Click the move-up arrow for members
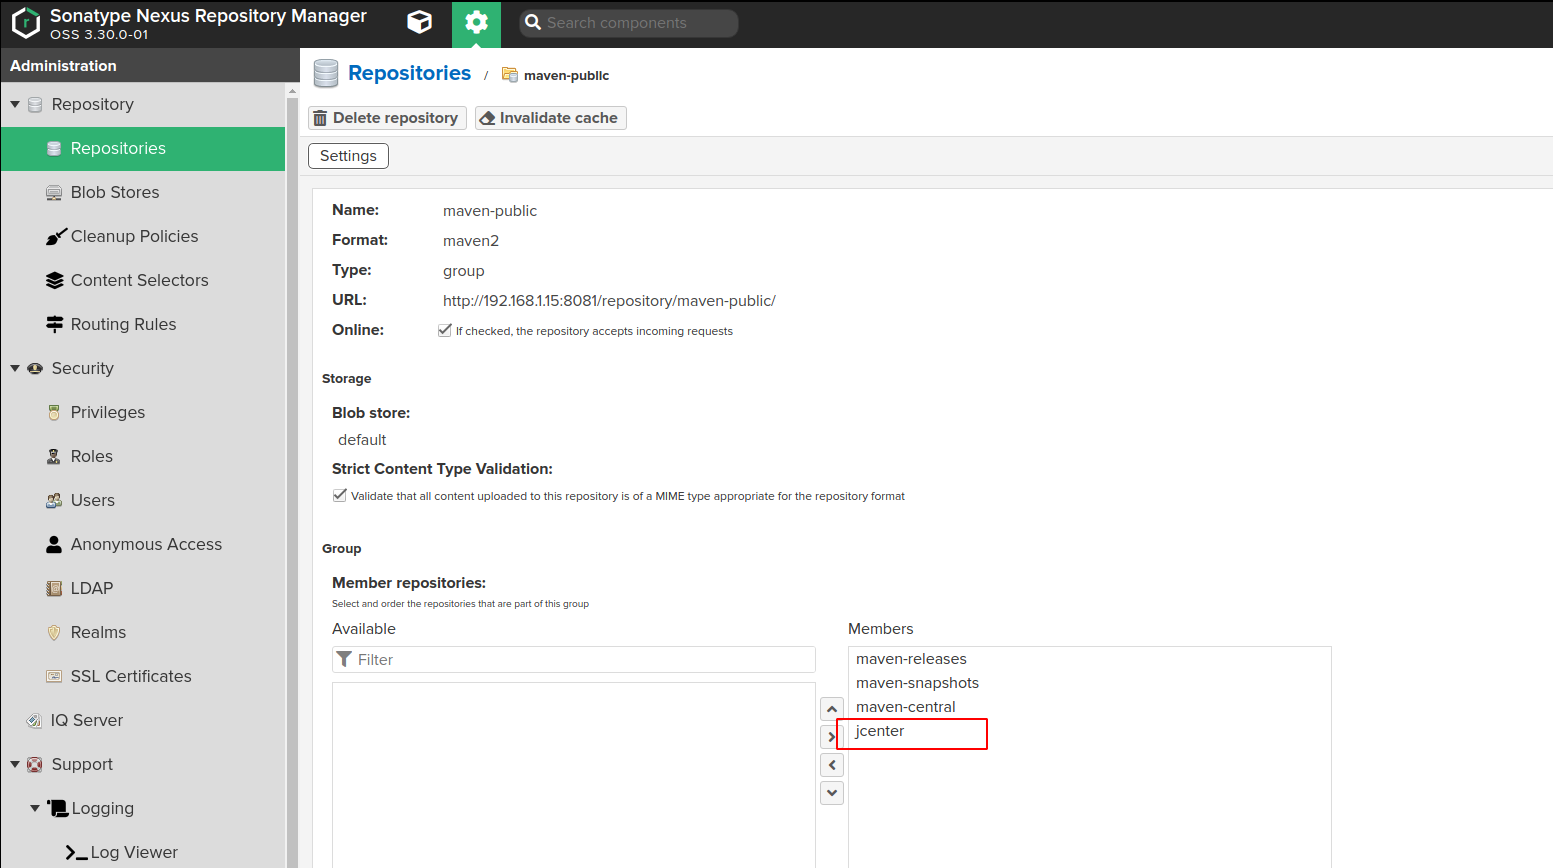Image resolution: width=1553 pixels, height=868 pixels. coord(832,709)
